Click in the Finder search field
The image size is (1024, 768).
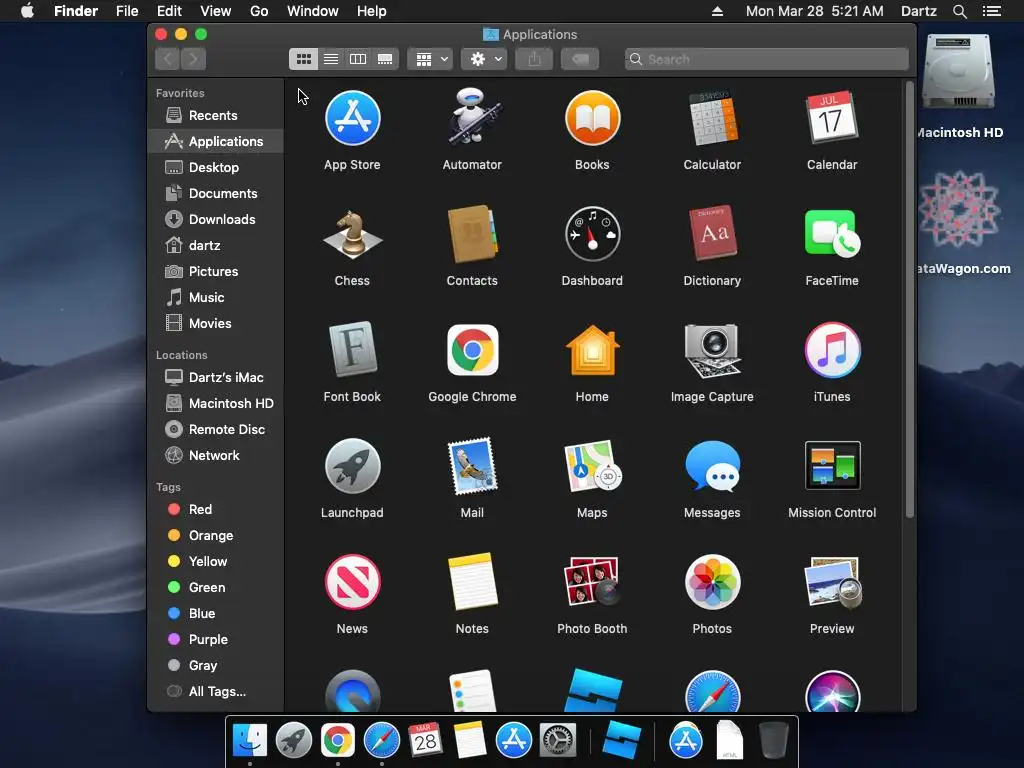coord(767,59)
